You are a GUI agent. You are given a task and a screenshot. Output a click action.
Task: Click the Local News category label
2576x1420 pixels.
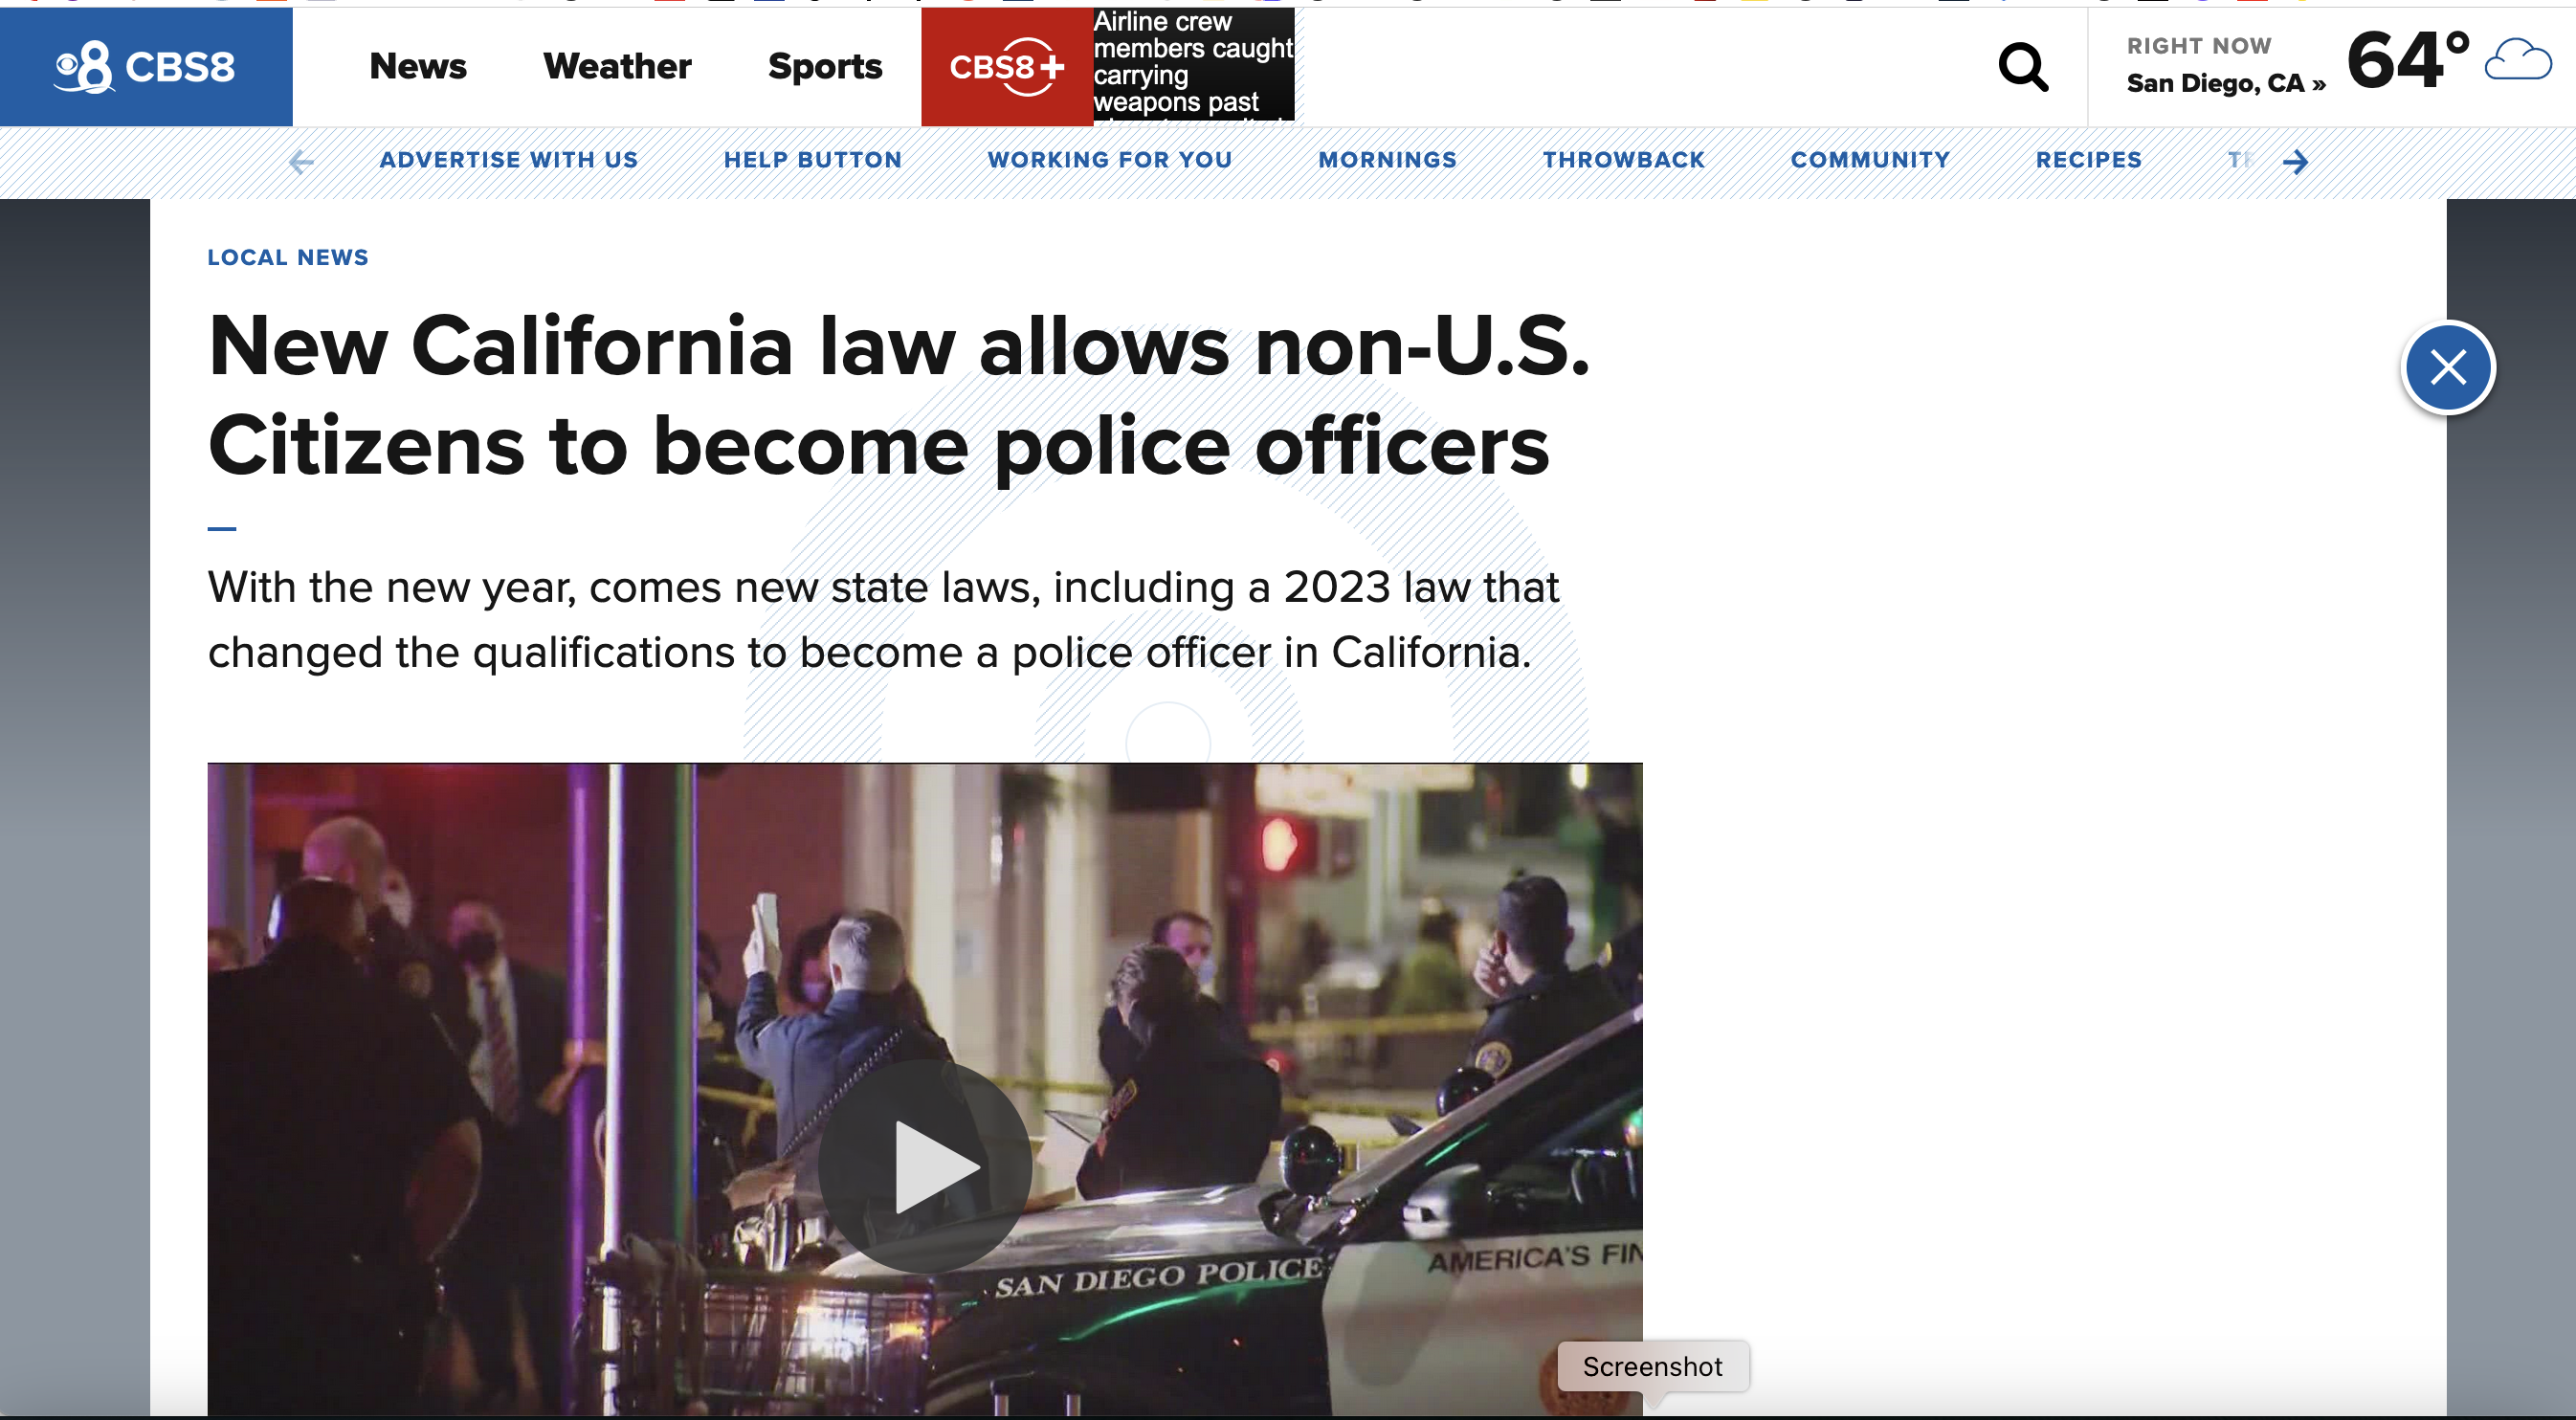point(288,258)
